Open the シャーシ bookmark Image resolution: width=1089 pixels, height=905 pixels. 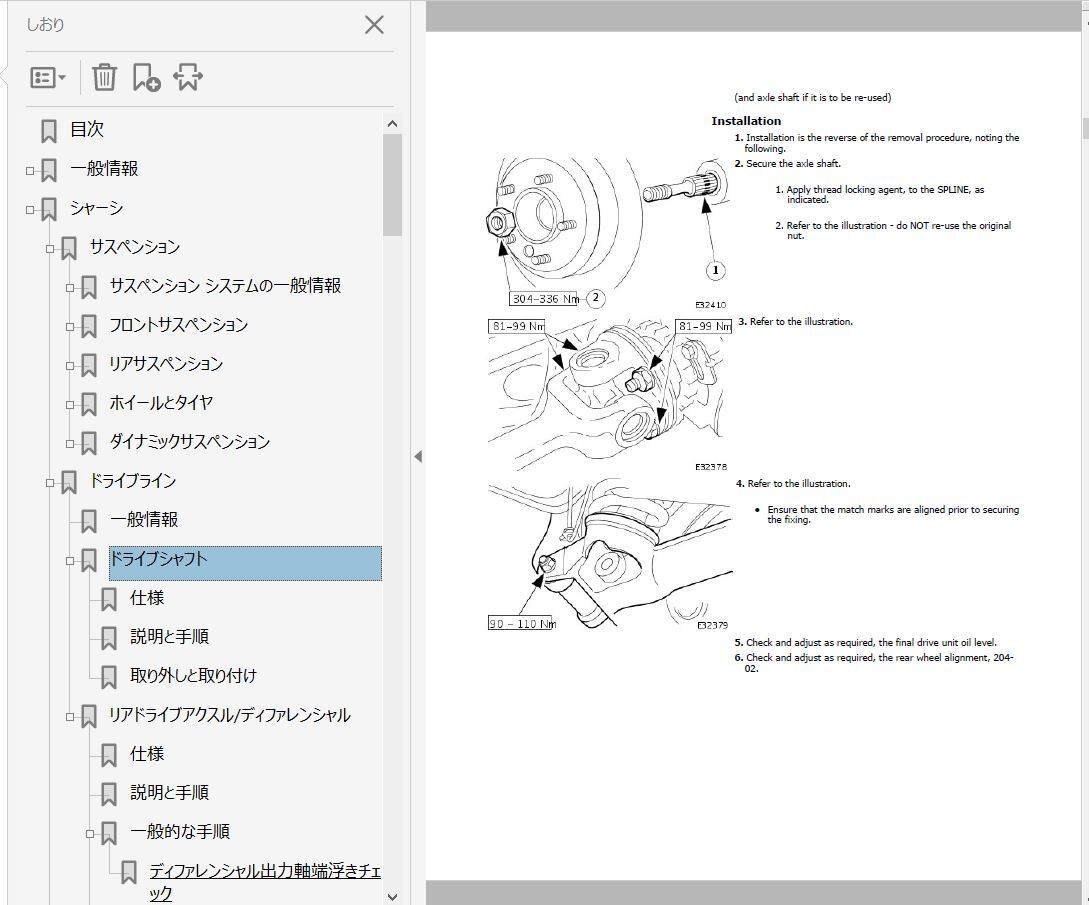(x=97, y=207)
